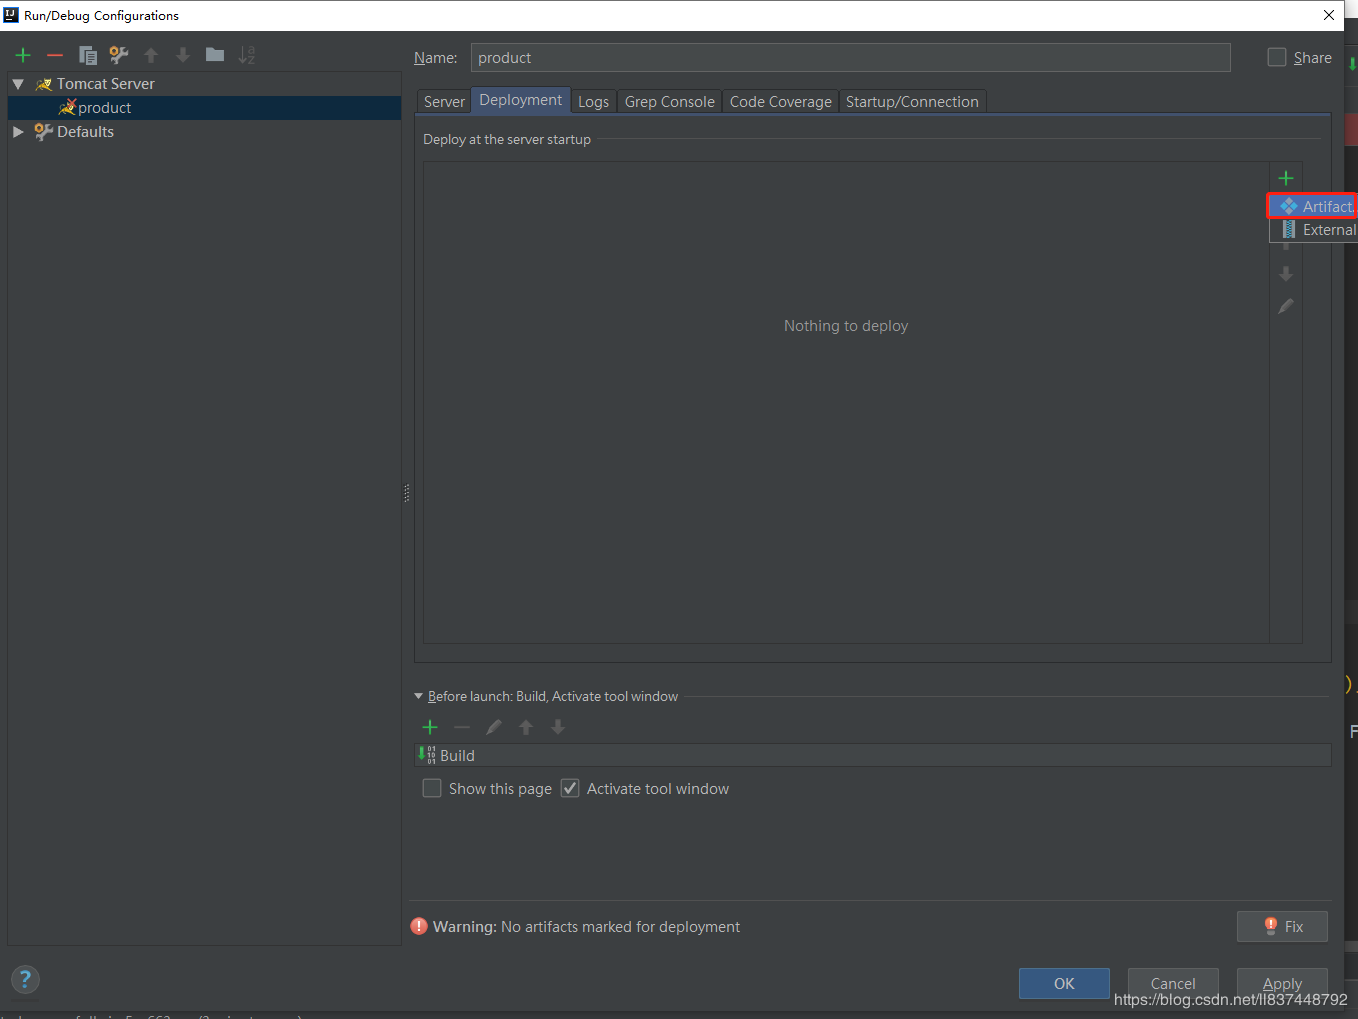The image size is (1358, 1019).
Task: Edit the before launch task
Action: coord(494,727)
